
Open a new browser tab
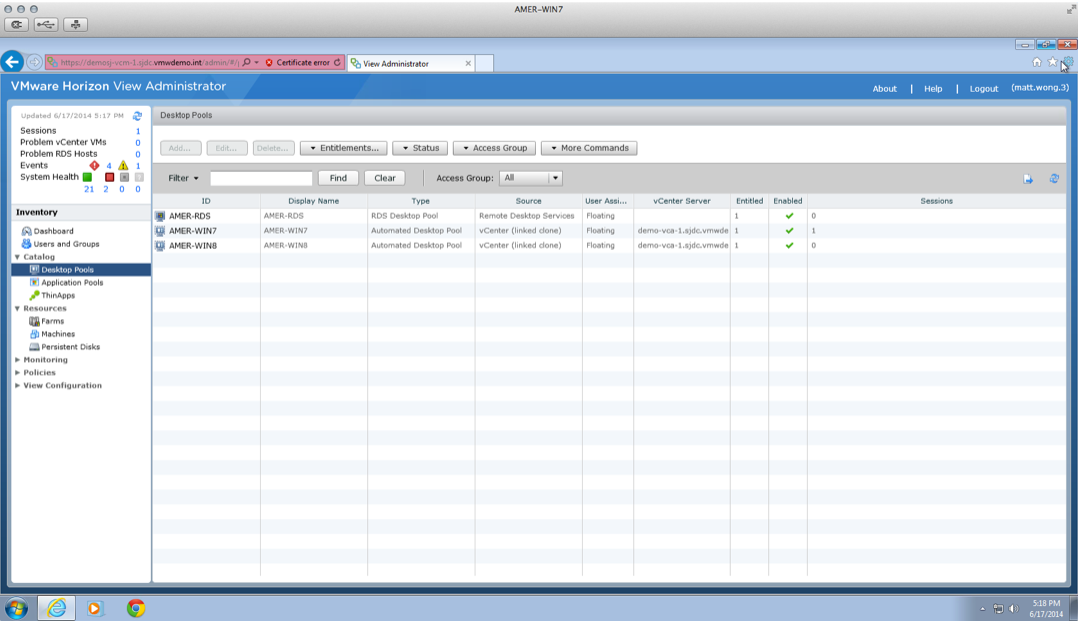pyautogui.click(x=484, y=63)
